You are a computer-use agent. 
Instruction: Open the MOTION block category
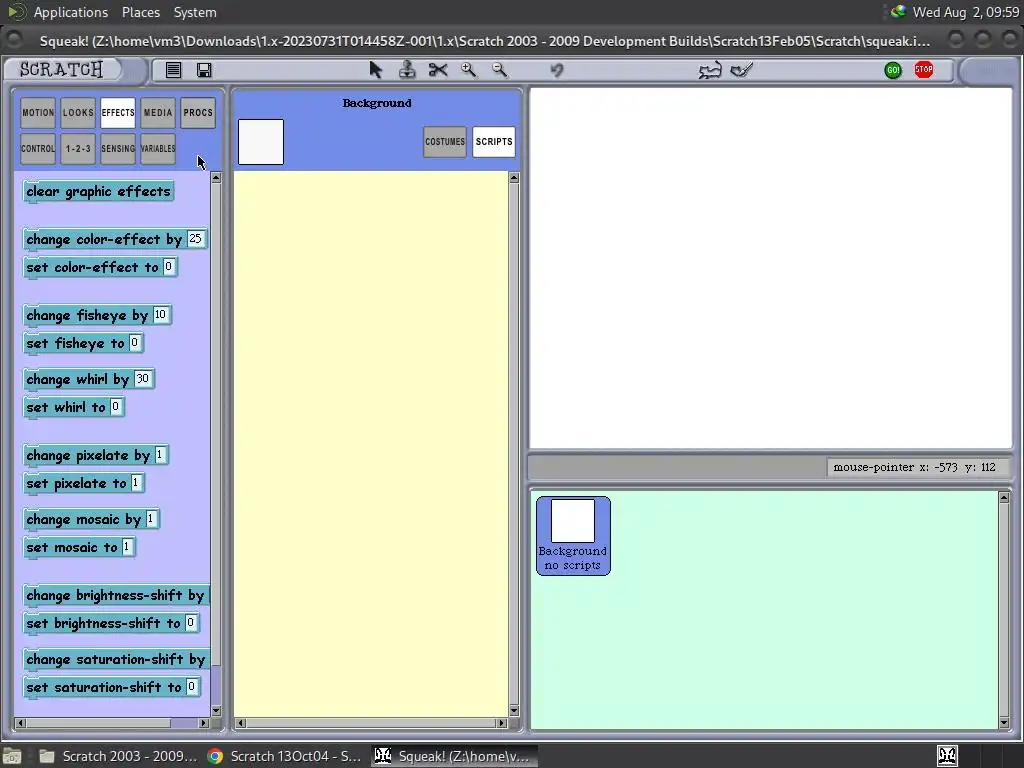pos(38,113)
